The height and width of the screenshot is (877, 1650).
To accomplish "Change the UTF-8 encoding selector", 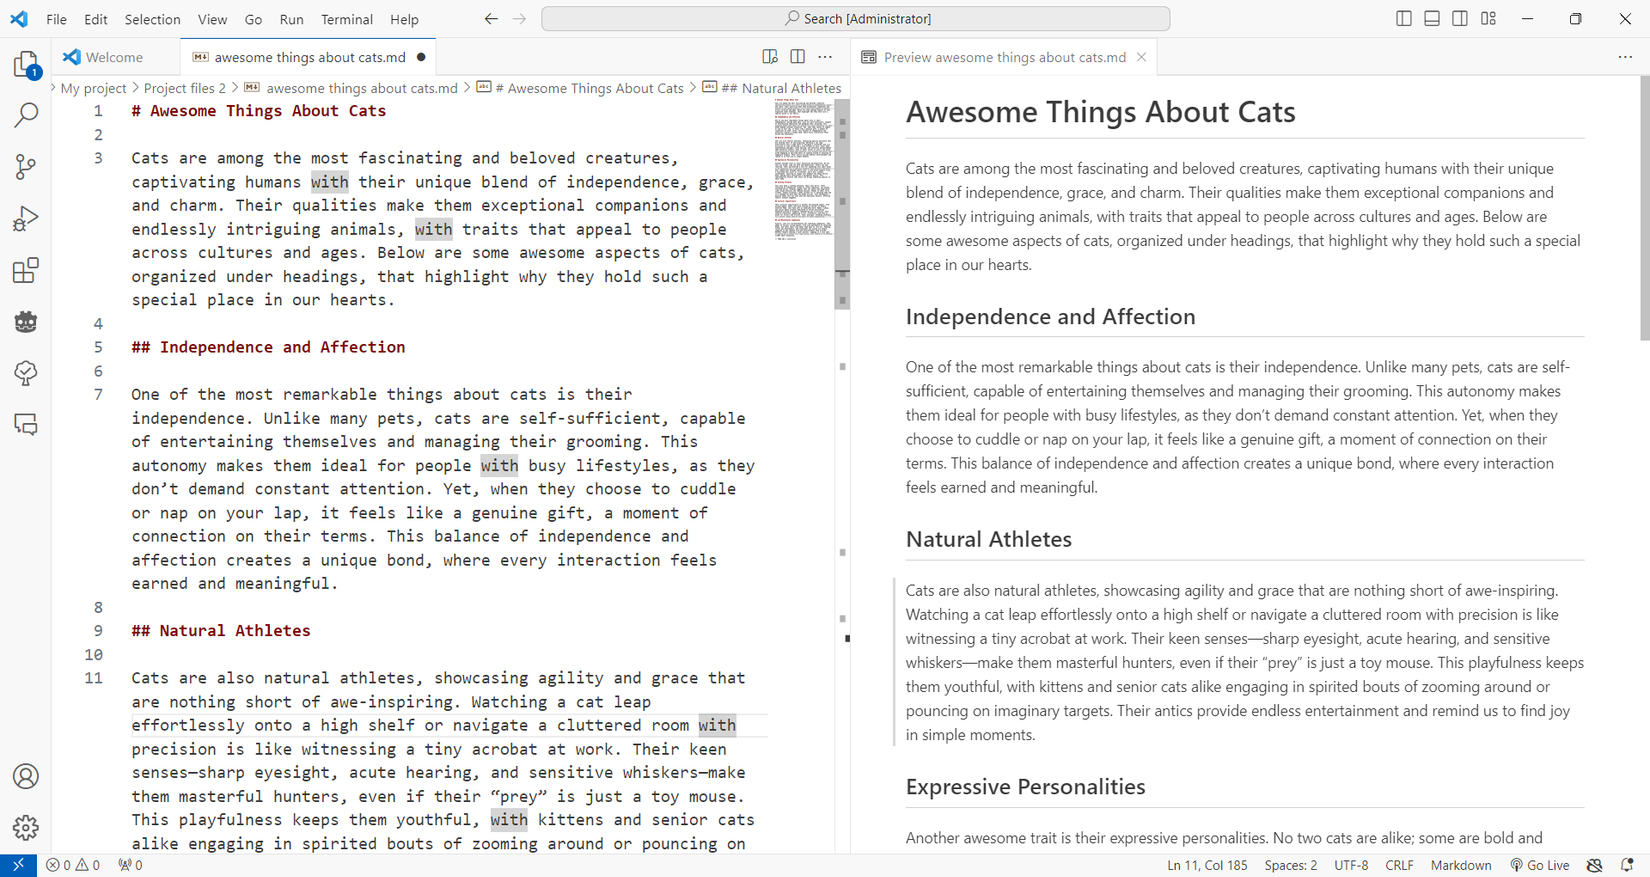I will (1350, 865).
